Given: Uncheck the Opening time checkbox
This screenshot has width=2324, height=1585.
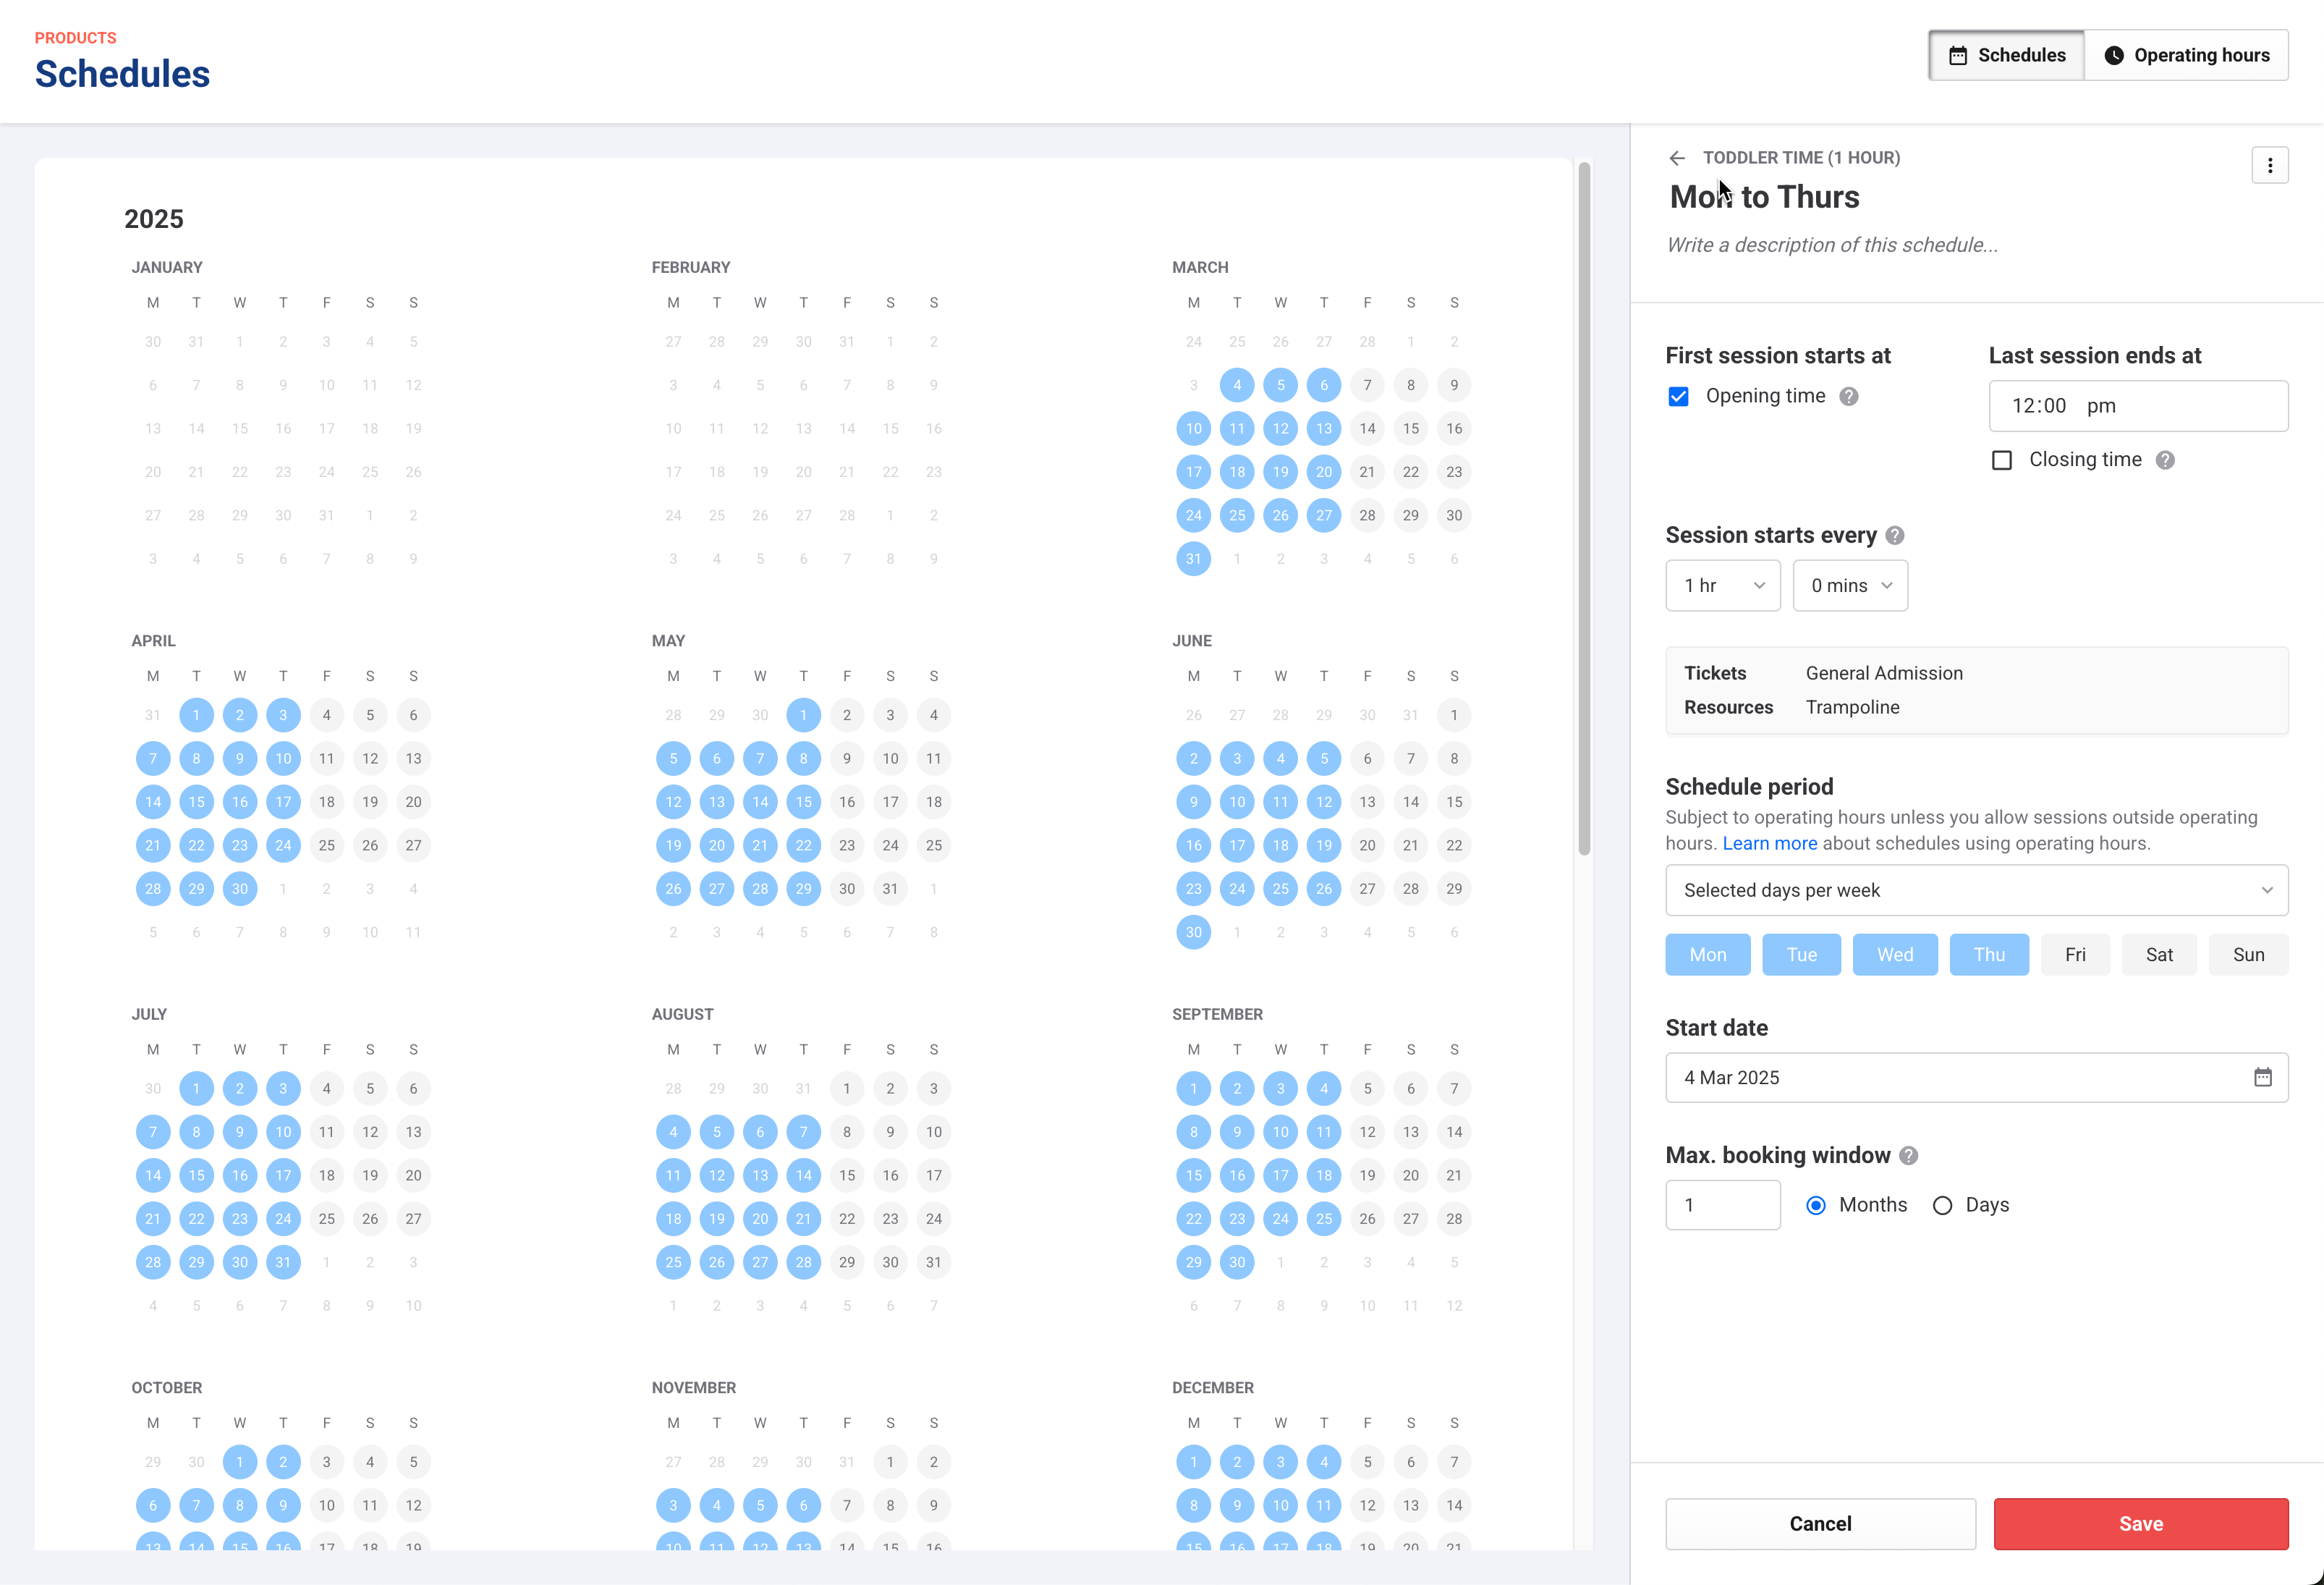Looking at the screenshot, I should 1679,397.
